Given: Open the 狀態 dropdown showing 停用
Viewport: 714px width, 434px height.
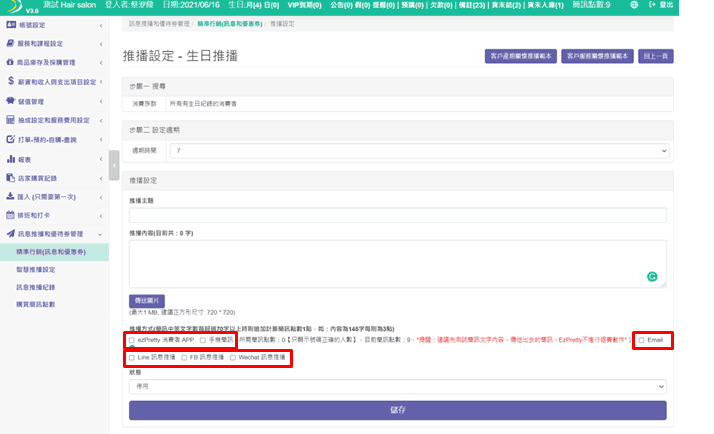Looking at the screenshot, I should (x=397, y=385).
